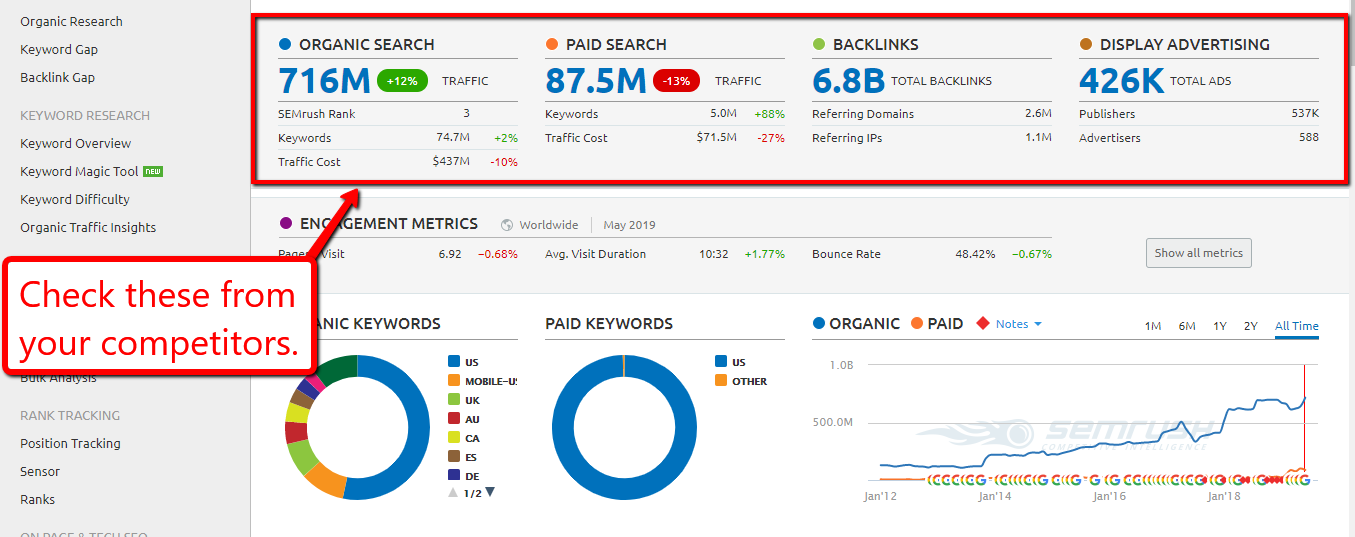
Task: Click Publishers value 537K
Action: pos(1305,114)
